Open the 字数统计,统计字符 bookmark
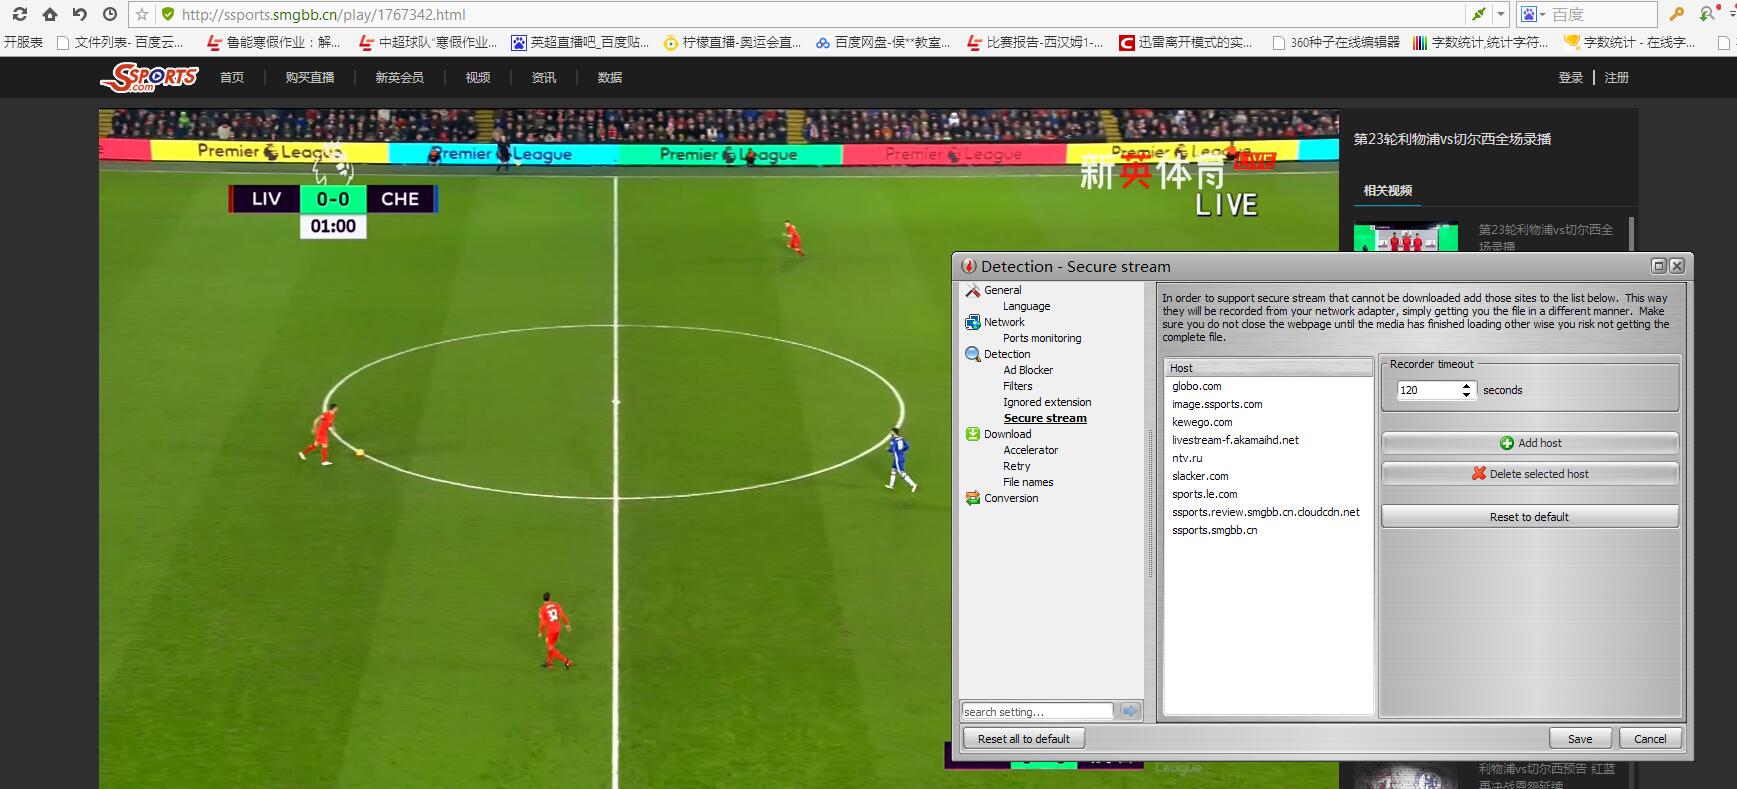 (1481, 43)
